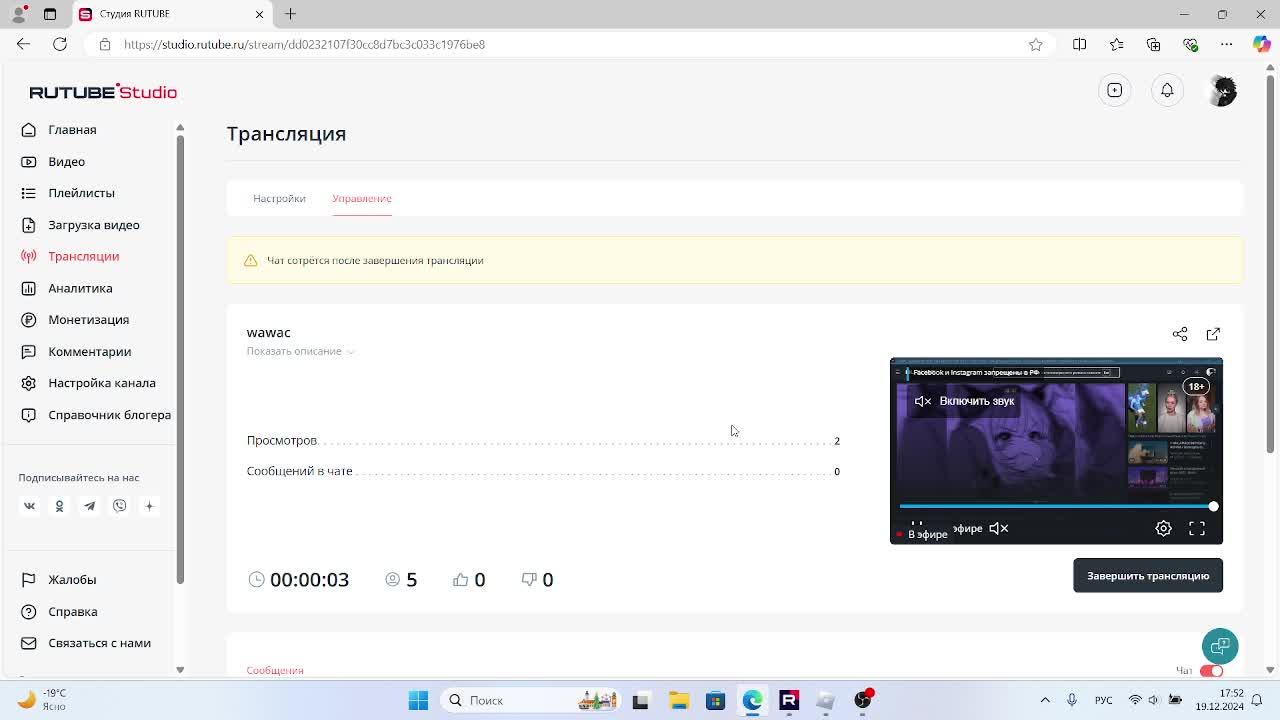Viewport: 1280px width, 720px height.
Task: Switch to the Настройки tab
Action: click(x=279, y=198)
